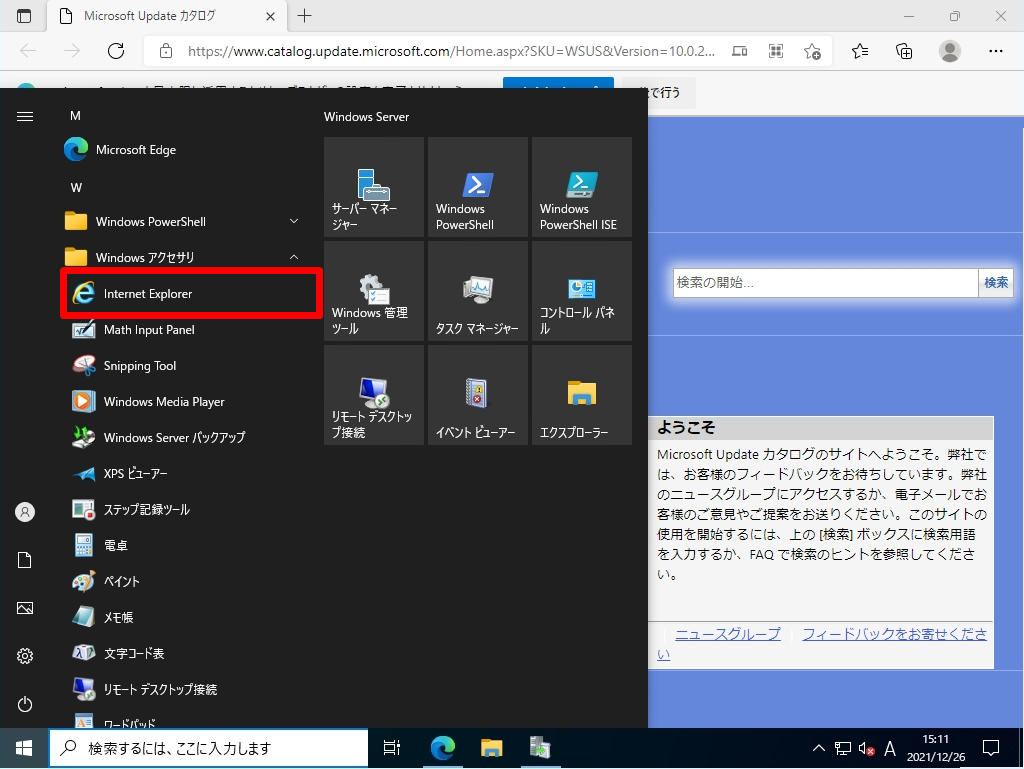Open the Edge profile avatar
This screenshot has width=1024, height=769.
tap(950, 51)
